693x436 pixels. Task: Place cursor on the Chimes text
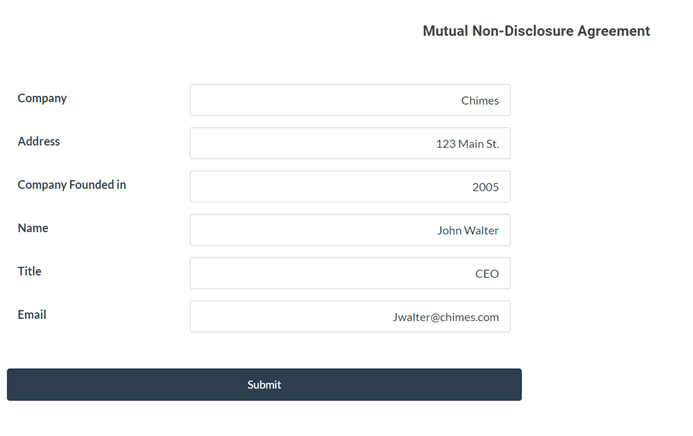[x=480, y=101]
